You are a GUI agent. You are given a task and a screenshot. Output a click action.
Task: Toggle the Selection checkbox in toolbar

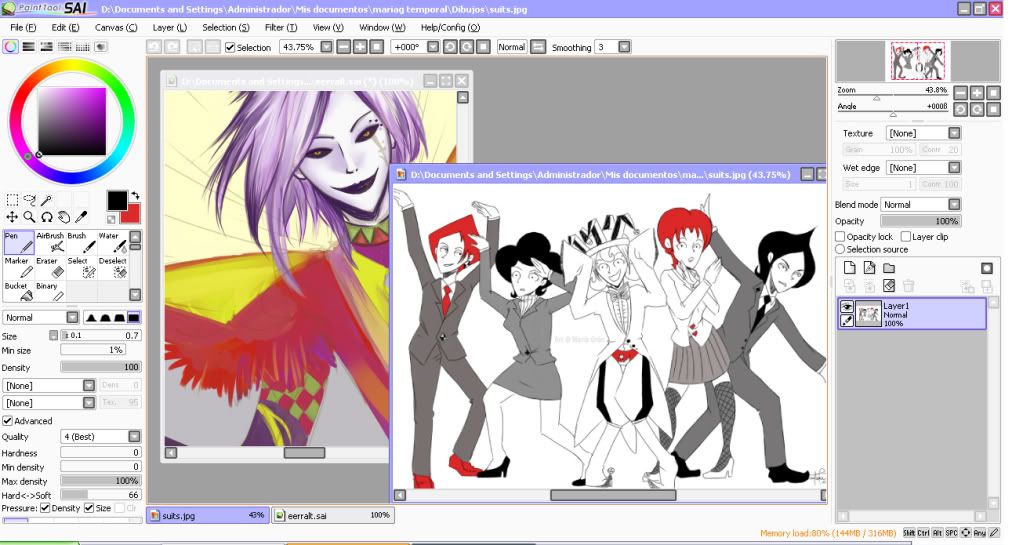(x=230, y=47)
